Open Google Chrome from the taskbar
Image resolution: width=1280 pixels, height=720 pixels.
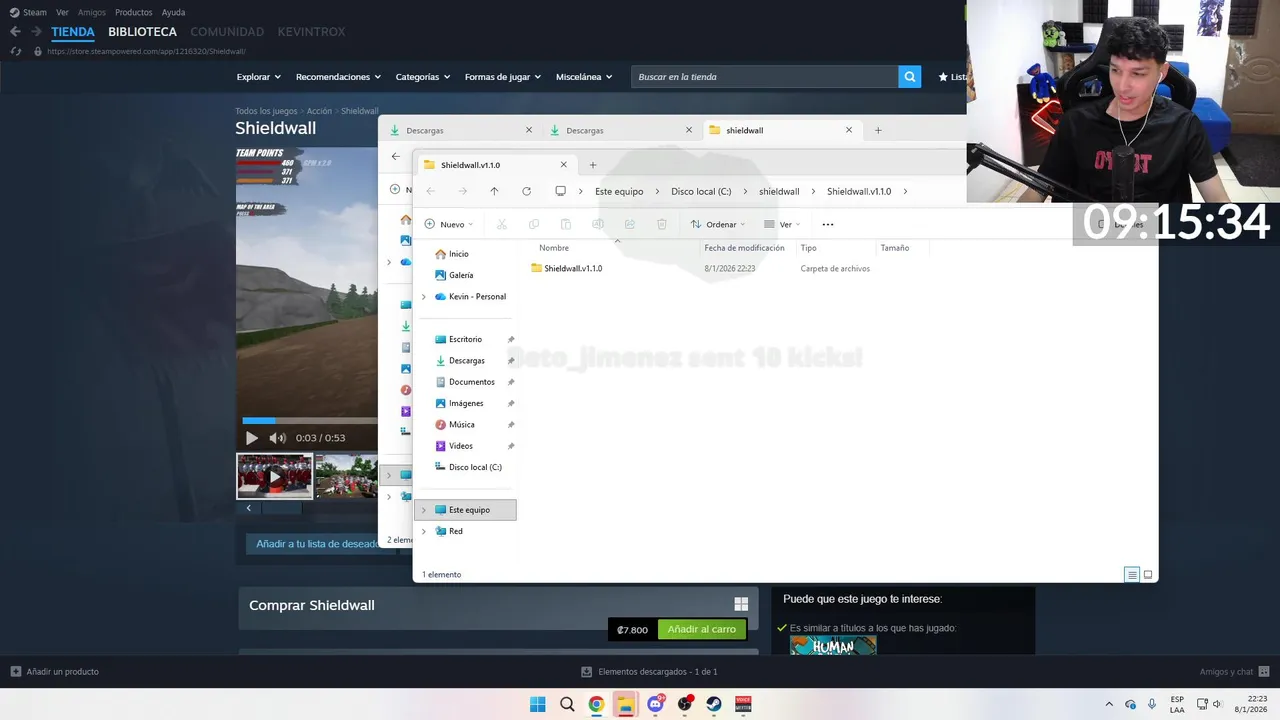596,704
